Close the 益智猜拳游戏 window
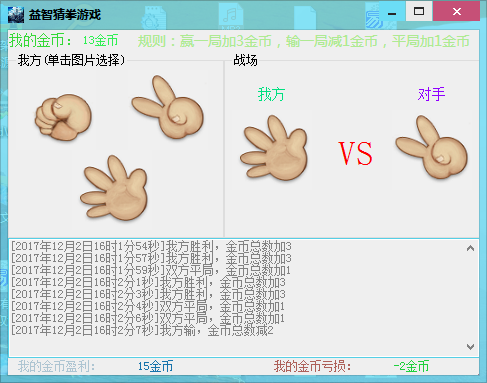This screenshot has width=487, height=383. pos(457,11)
